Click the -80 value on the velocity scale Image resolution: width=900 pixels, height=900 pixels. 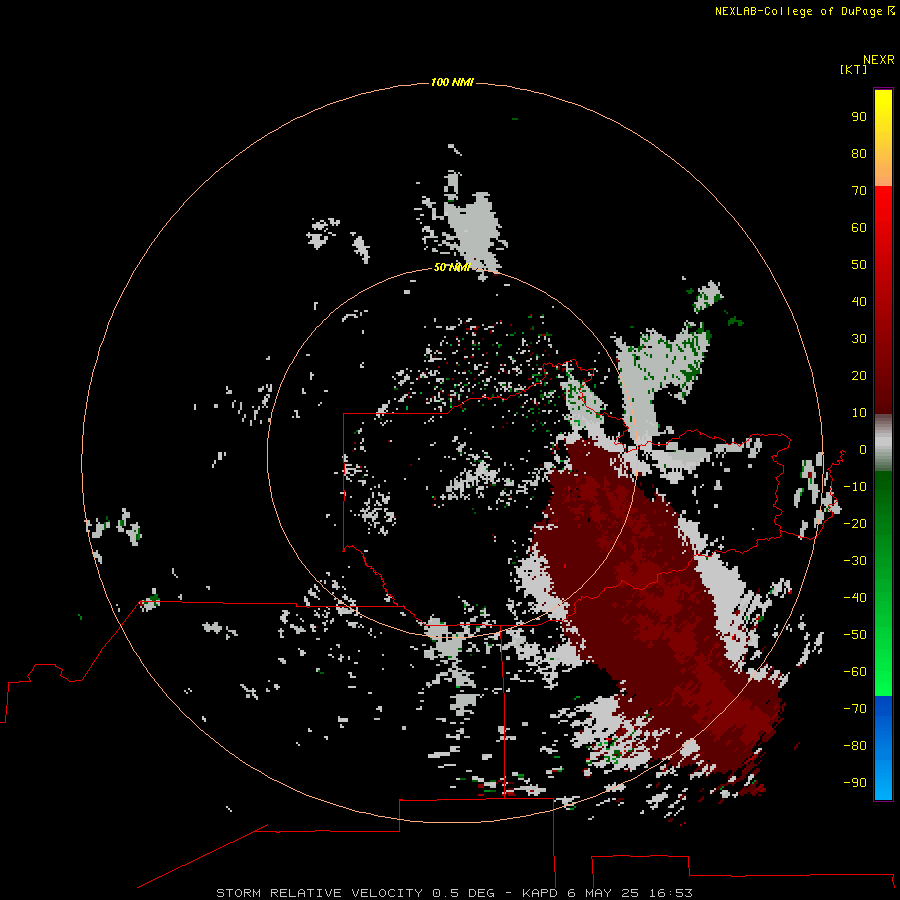855,746
